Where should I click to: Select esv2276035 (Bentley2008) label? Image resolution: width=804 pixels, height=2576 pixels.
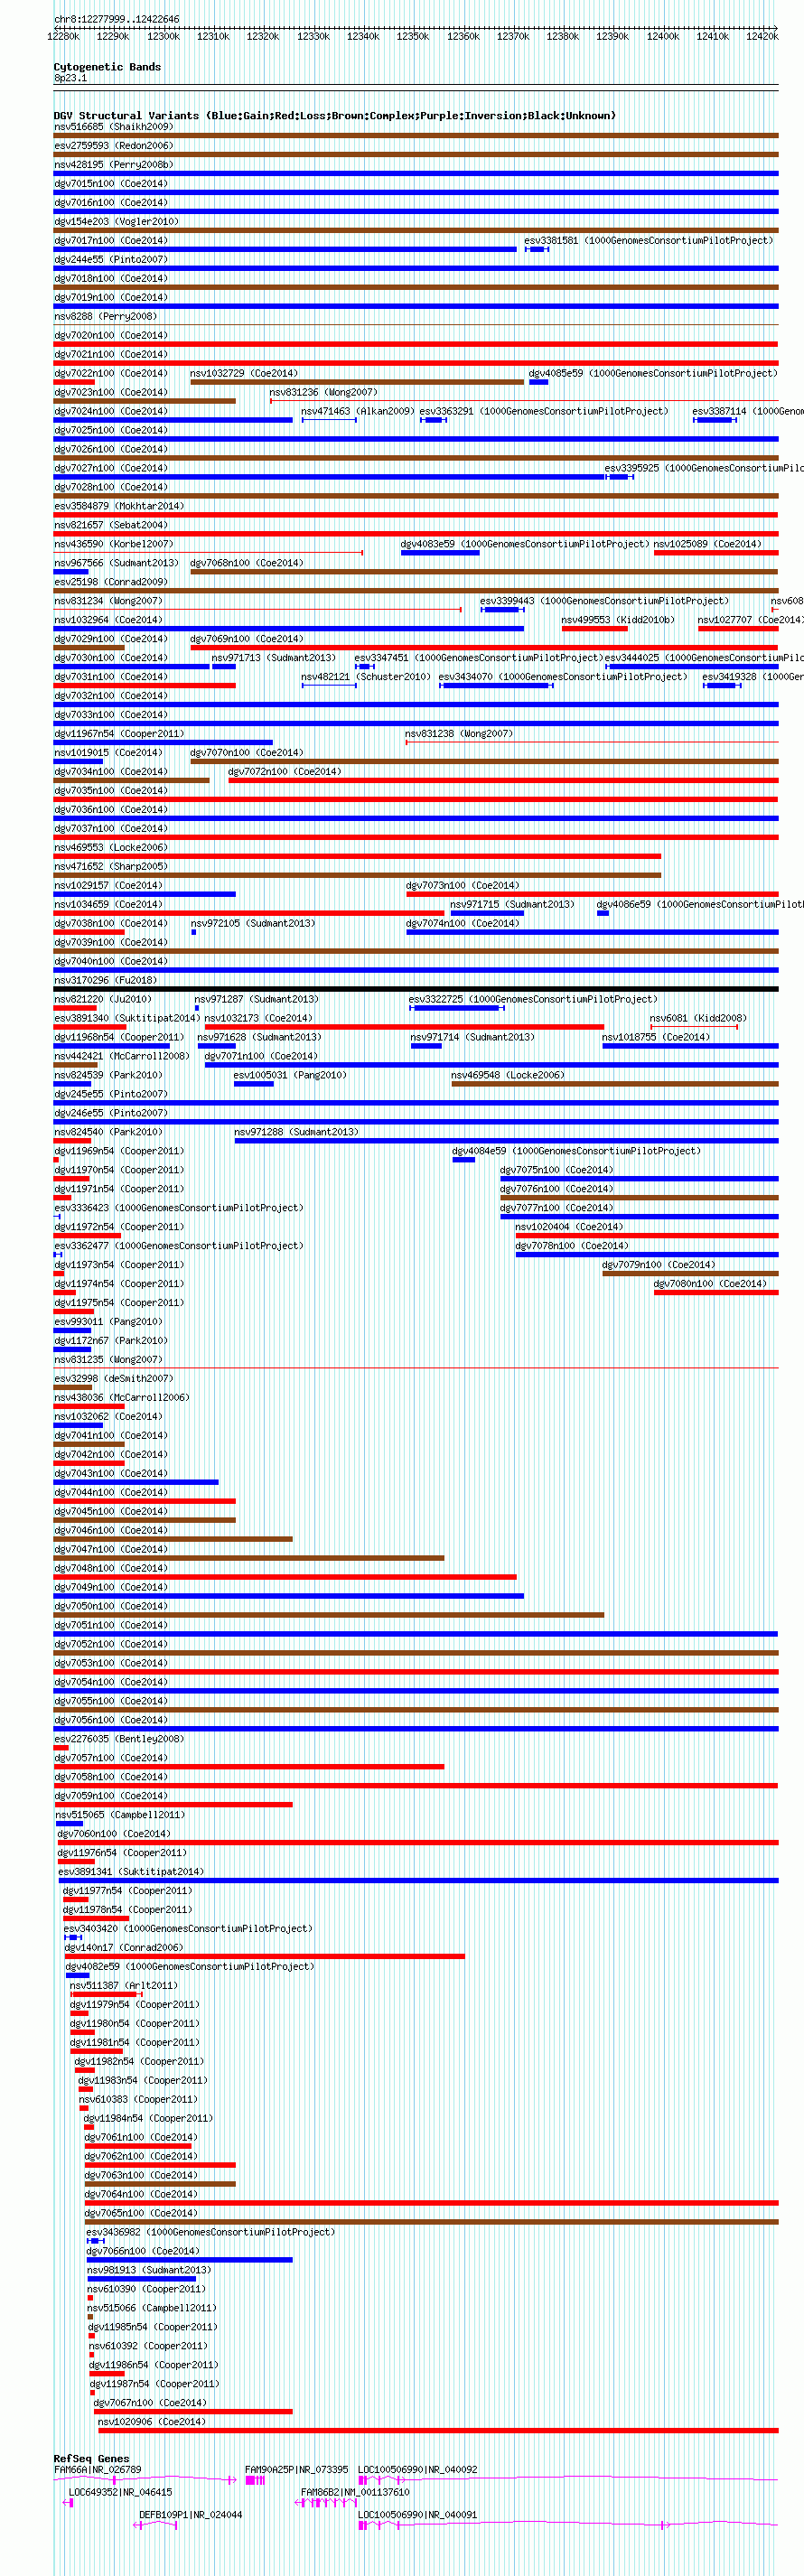pos(119,1739)
